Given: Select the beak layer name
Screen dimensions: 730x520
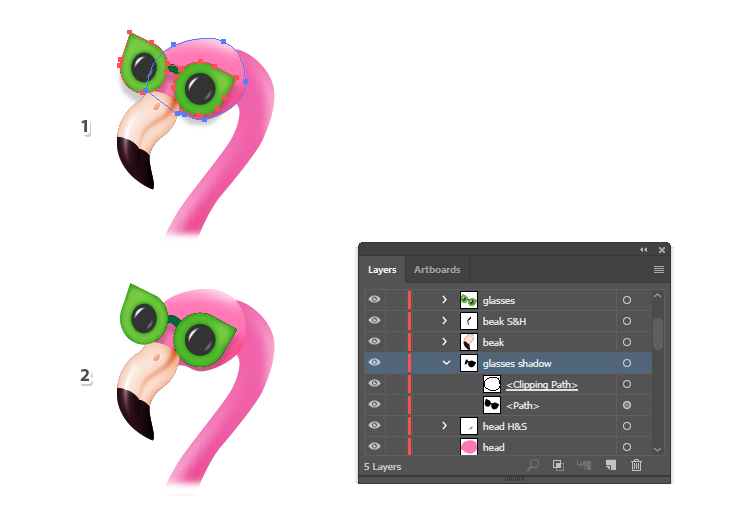Looking at the screenshot, I should point(493,342).
